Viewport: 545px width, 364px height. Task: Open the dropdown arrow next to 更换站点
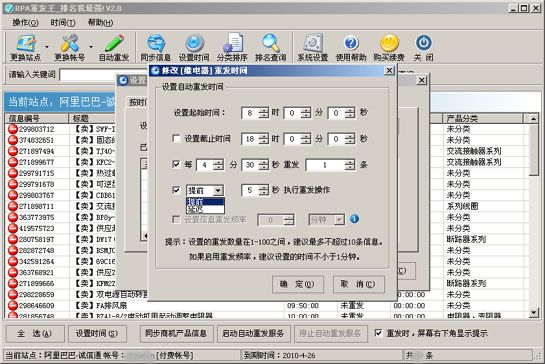47,47
